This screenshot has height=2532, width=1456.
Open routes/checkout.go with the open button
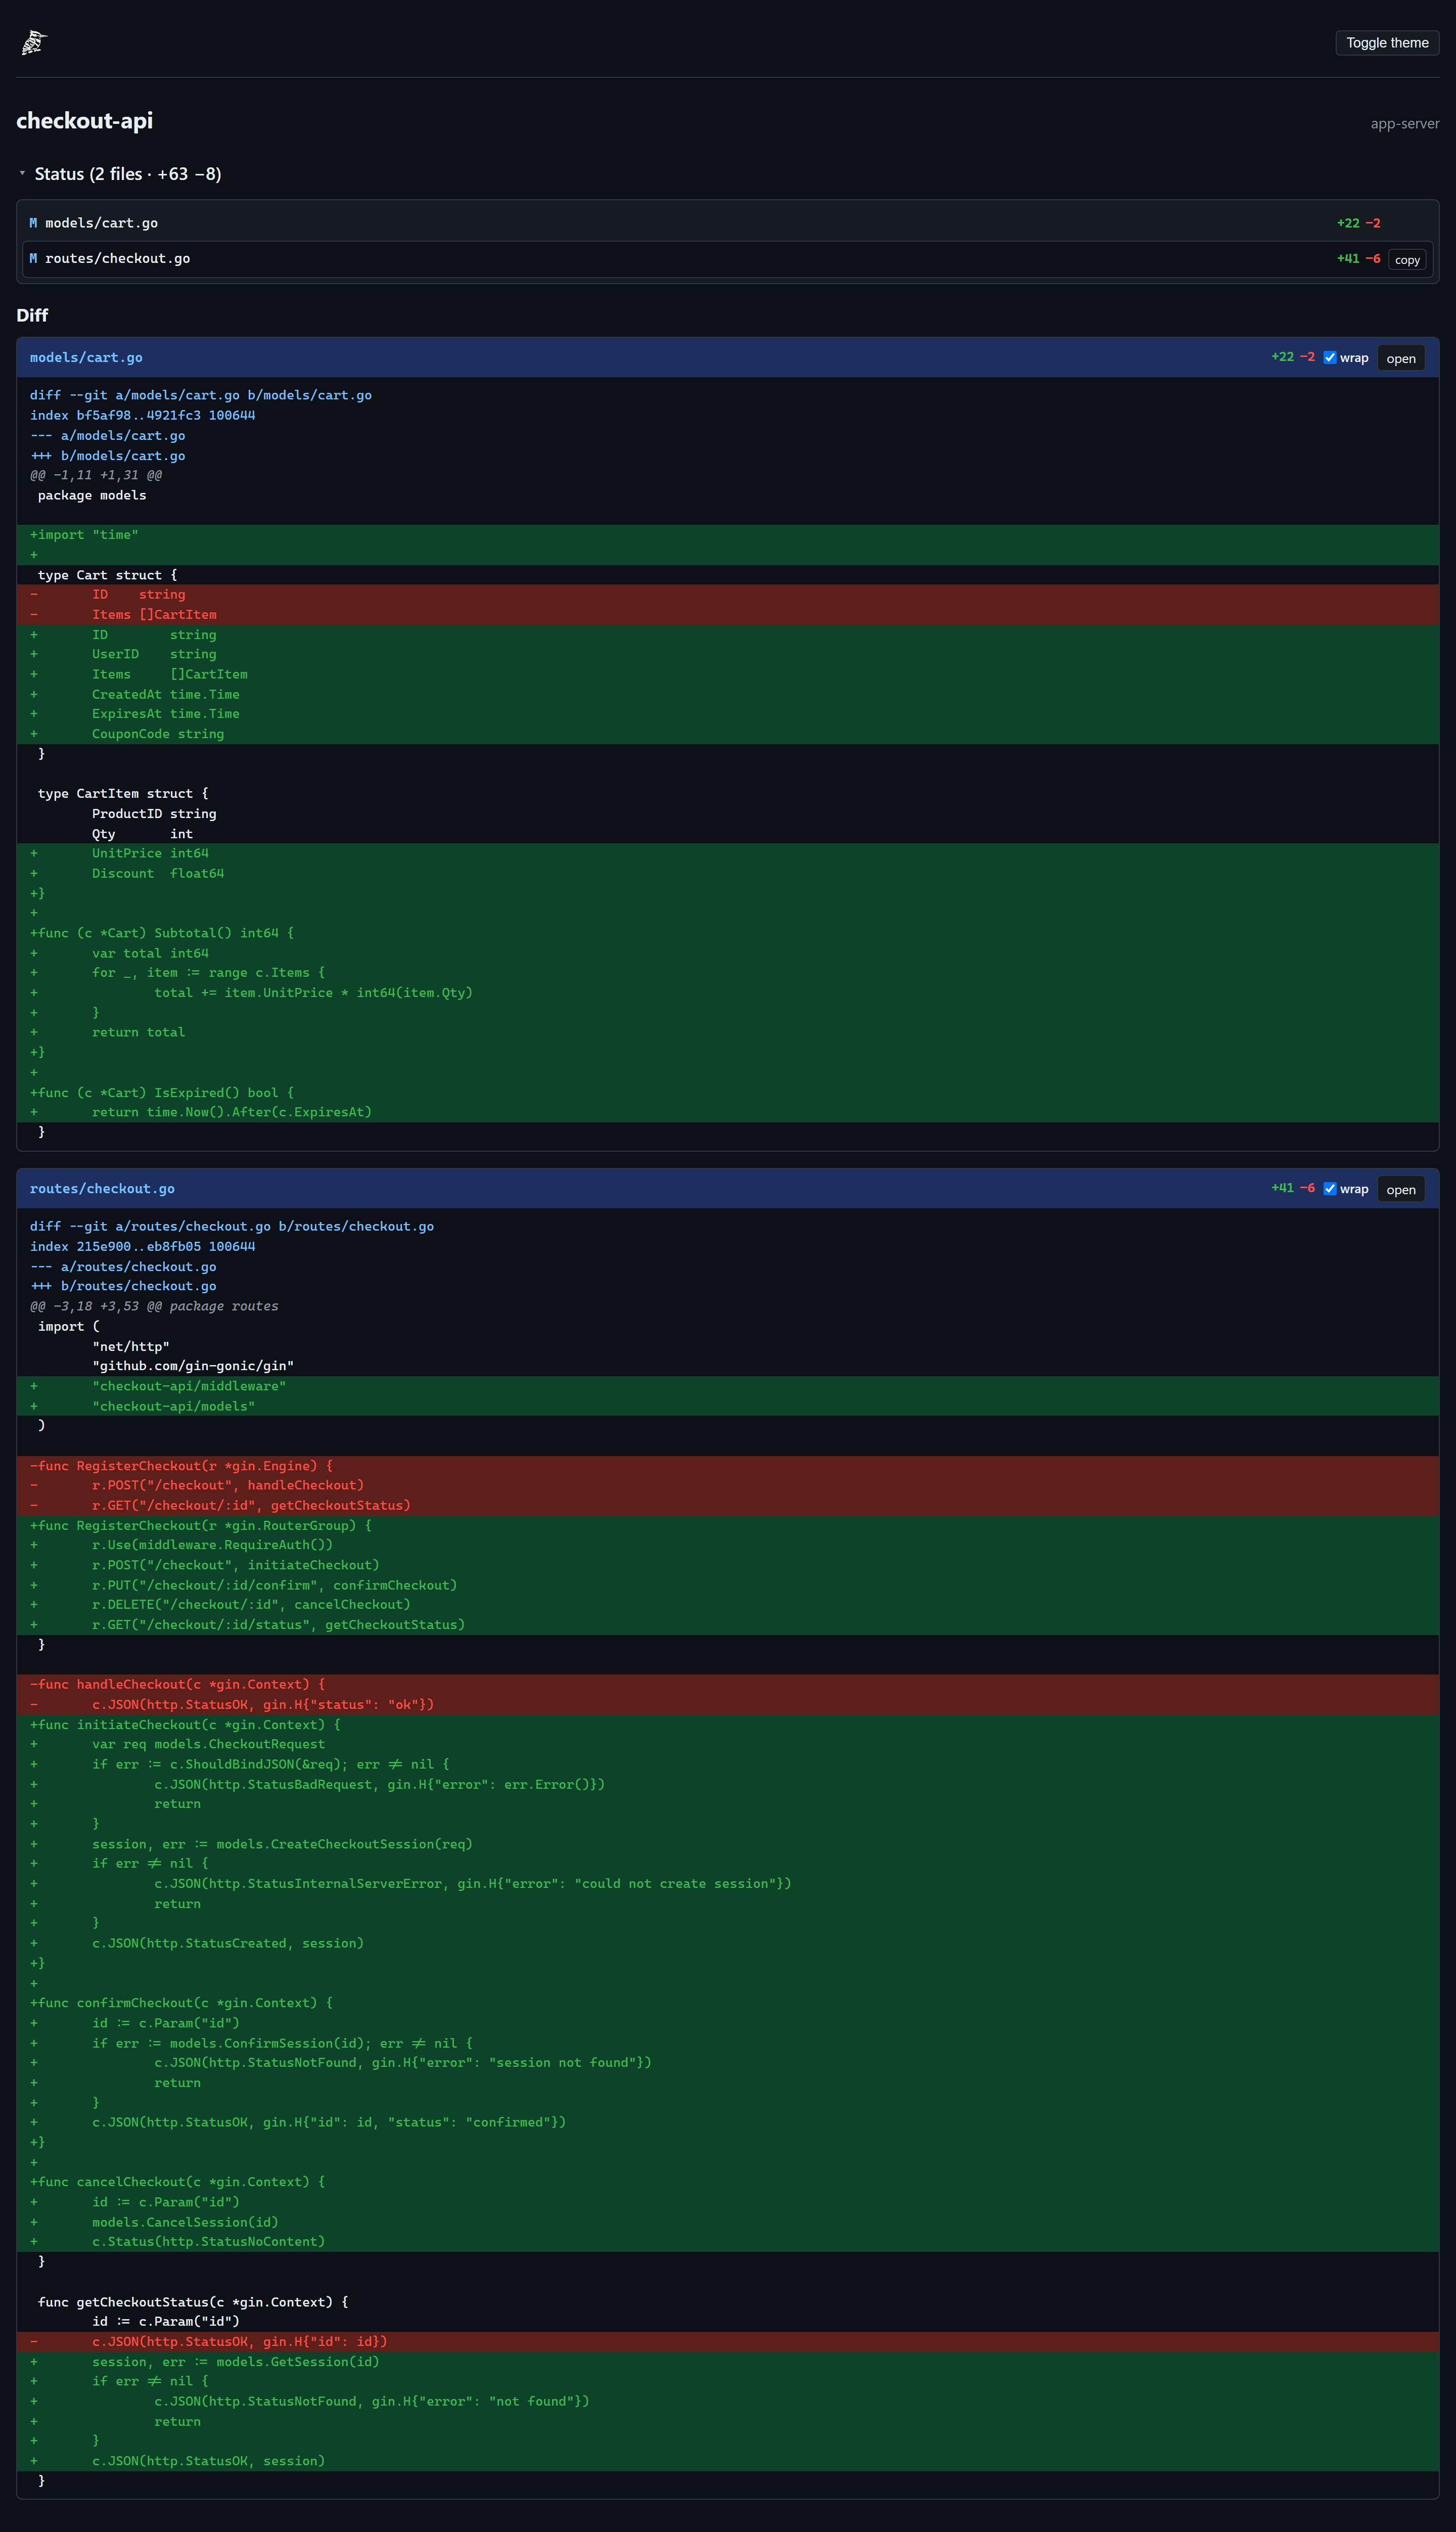pyautogui.click(x=1401, y=1189)
